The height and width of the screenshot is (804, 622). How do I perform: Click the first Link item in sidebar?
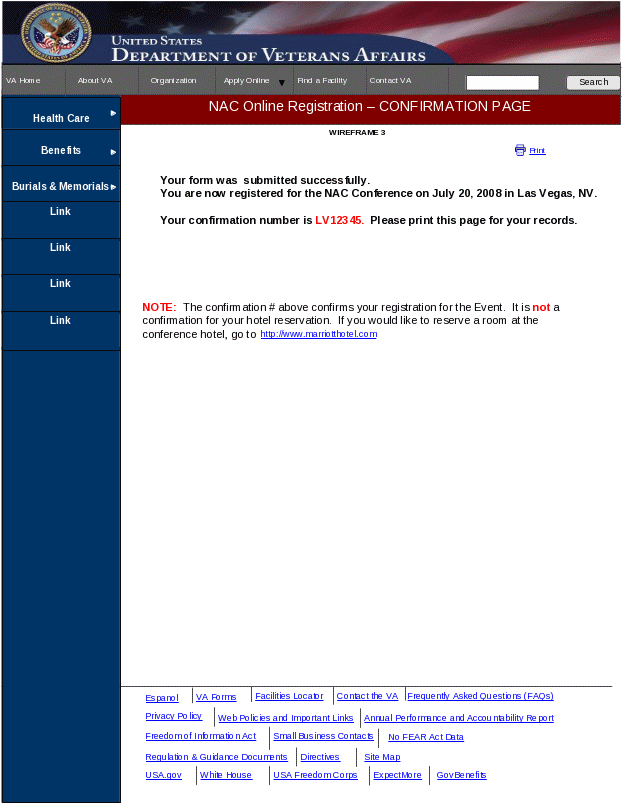pos(60,211)
